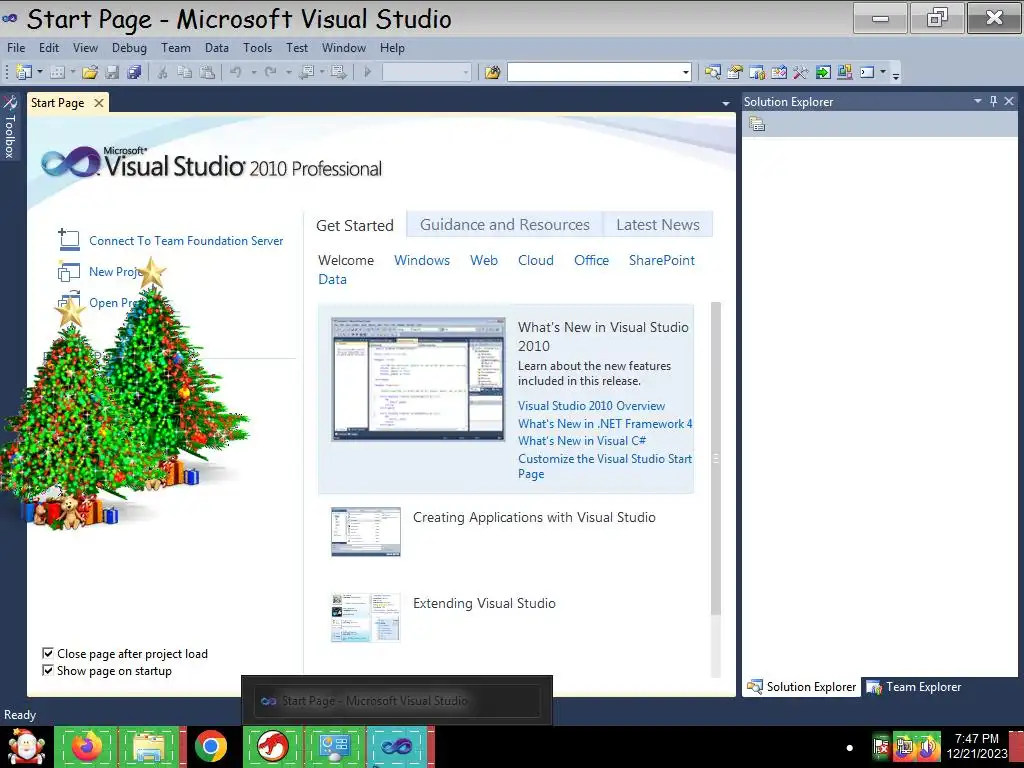Click the Open File toolbar icon
The height and width of the screenshot is (768, 1024).
[x=90, y=72]
